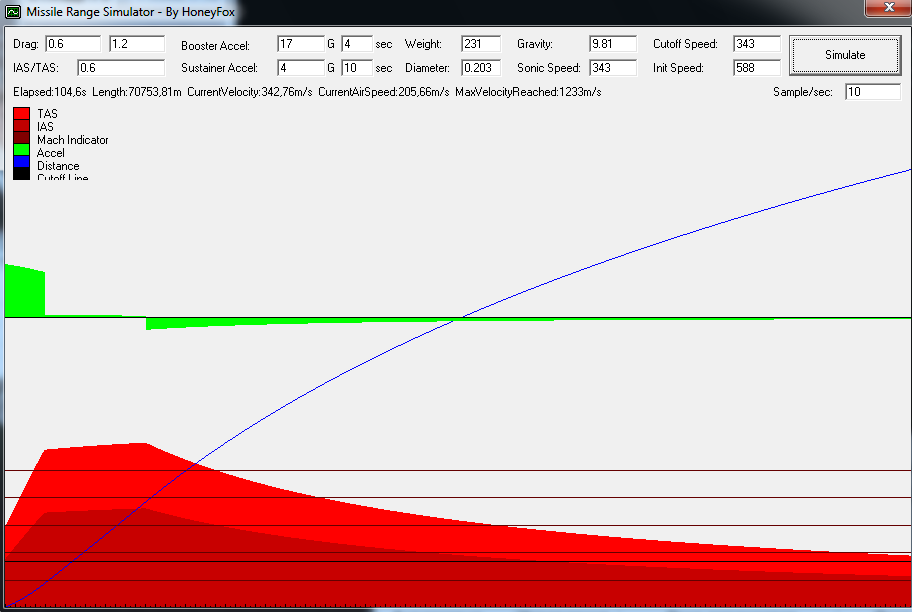Click the Sonic Speed input field
912x612 pixels.
pos(613,68)
